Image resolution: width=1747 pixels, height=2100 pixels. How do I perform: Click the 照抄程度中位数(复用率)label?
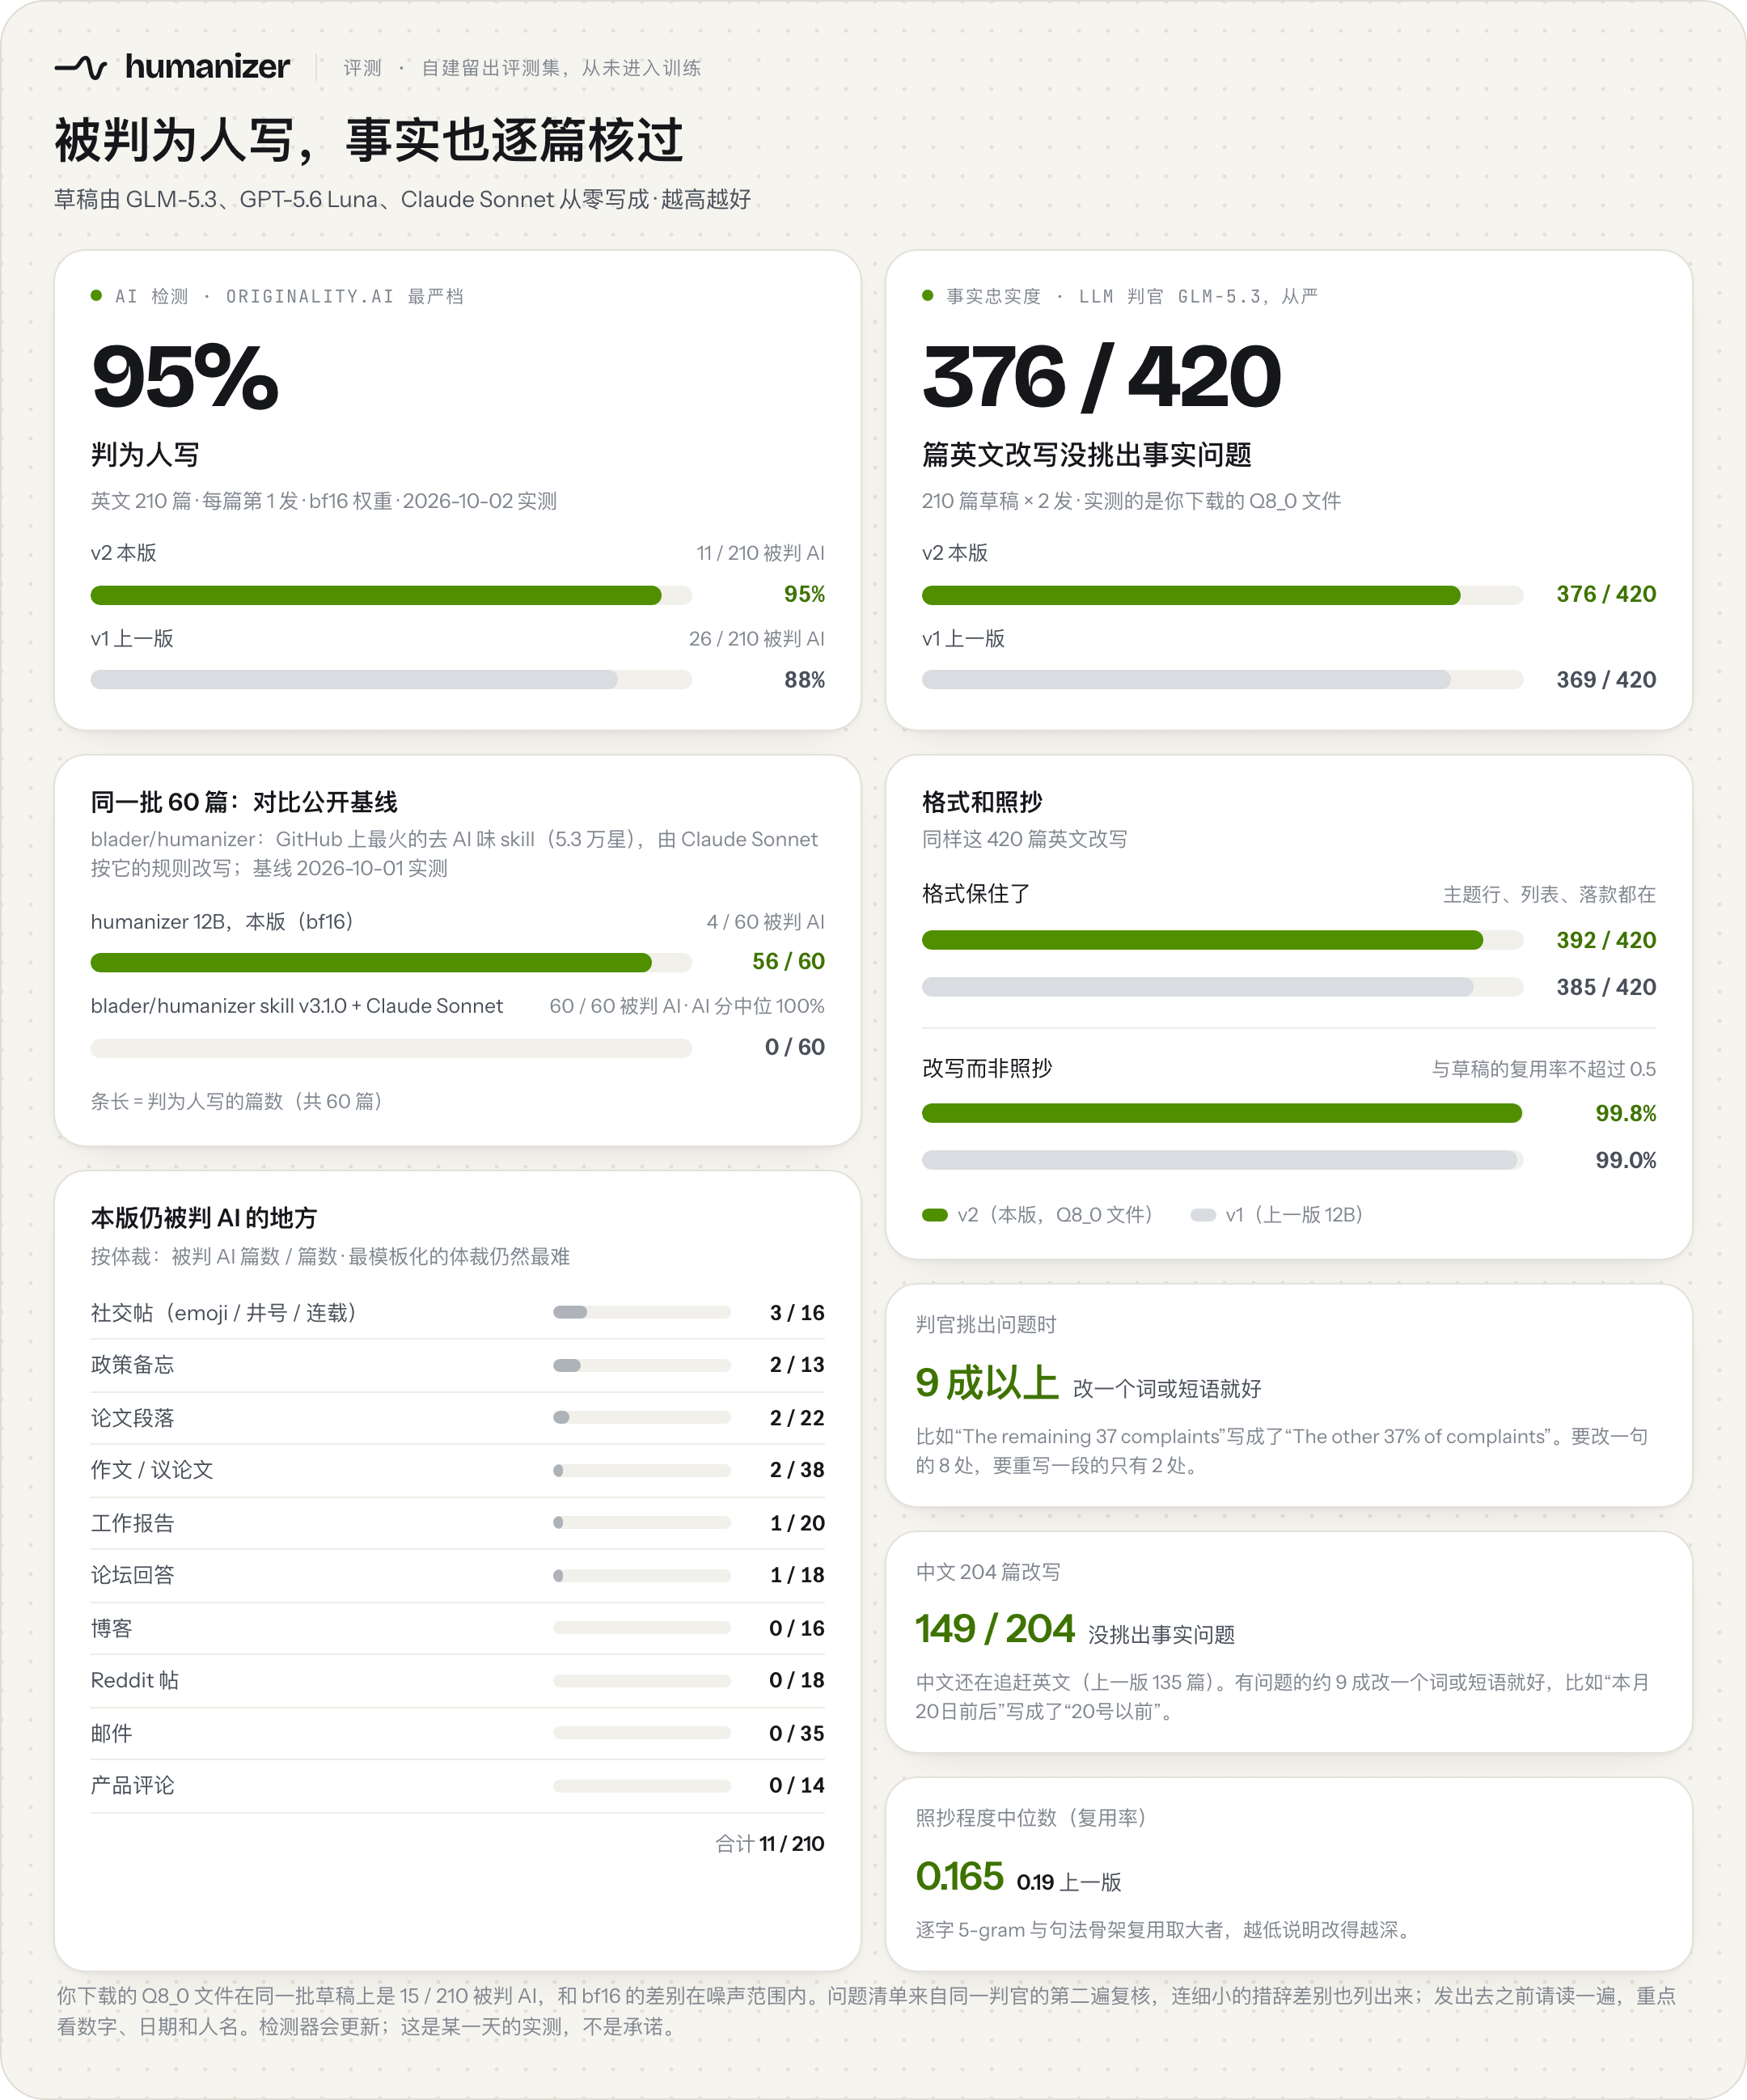click(x=1031, y=1818)
